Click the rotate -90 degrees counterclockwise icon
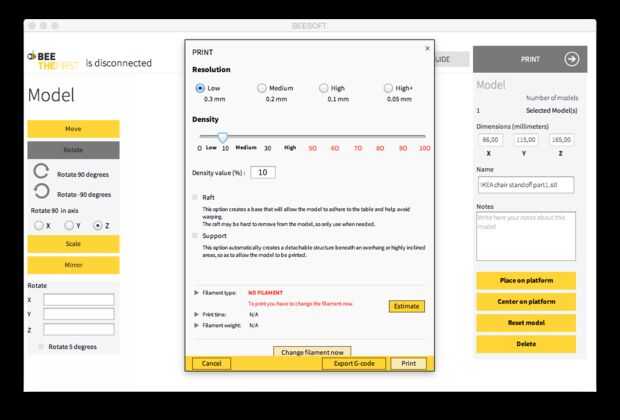The height and width of the screenshot is (420, 620). pyautogui.click(x=41, y=191)
